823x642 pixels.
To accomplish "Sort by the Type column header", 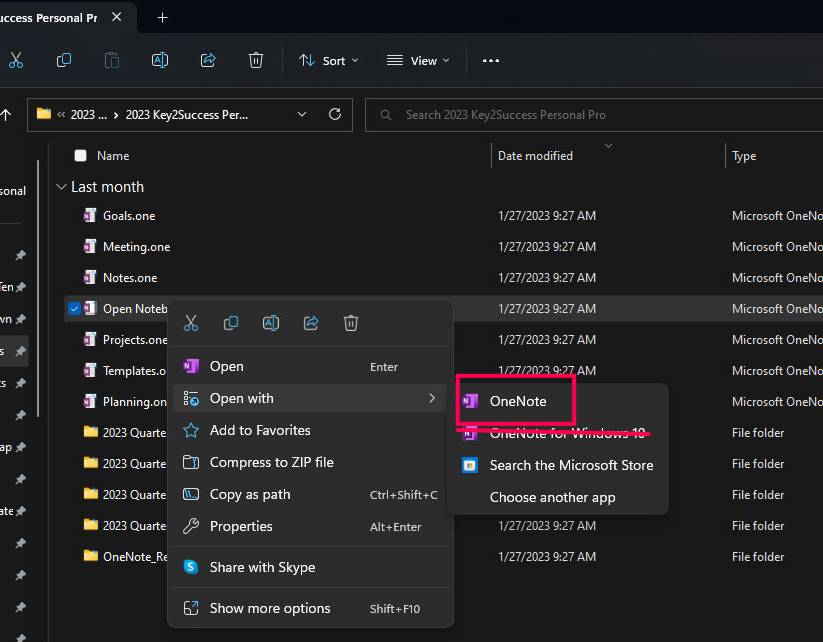I will click(744, 156).
